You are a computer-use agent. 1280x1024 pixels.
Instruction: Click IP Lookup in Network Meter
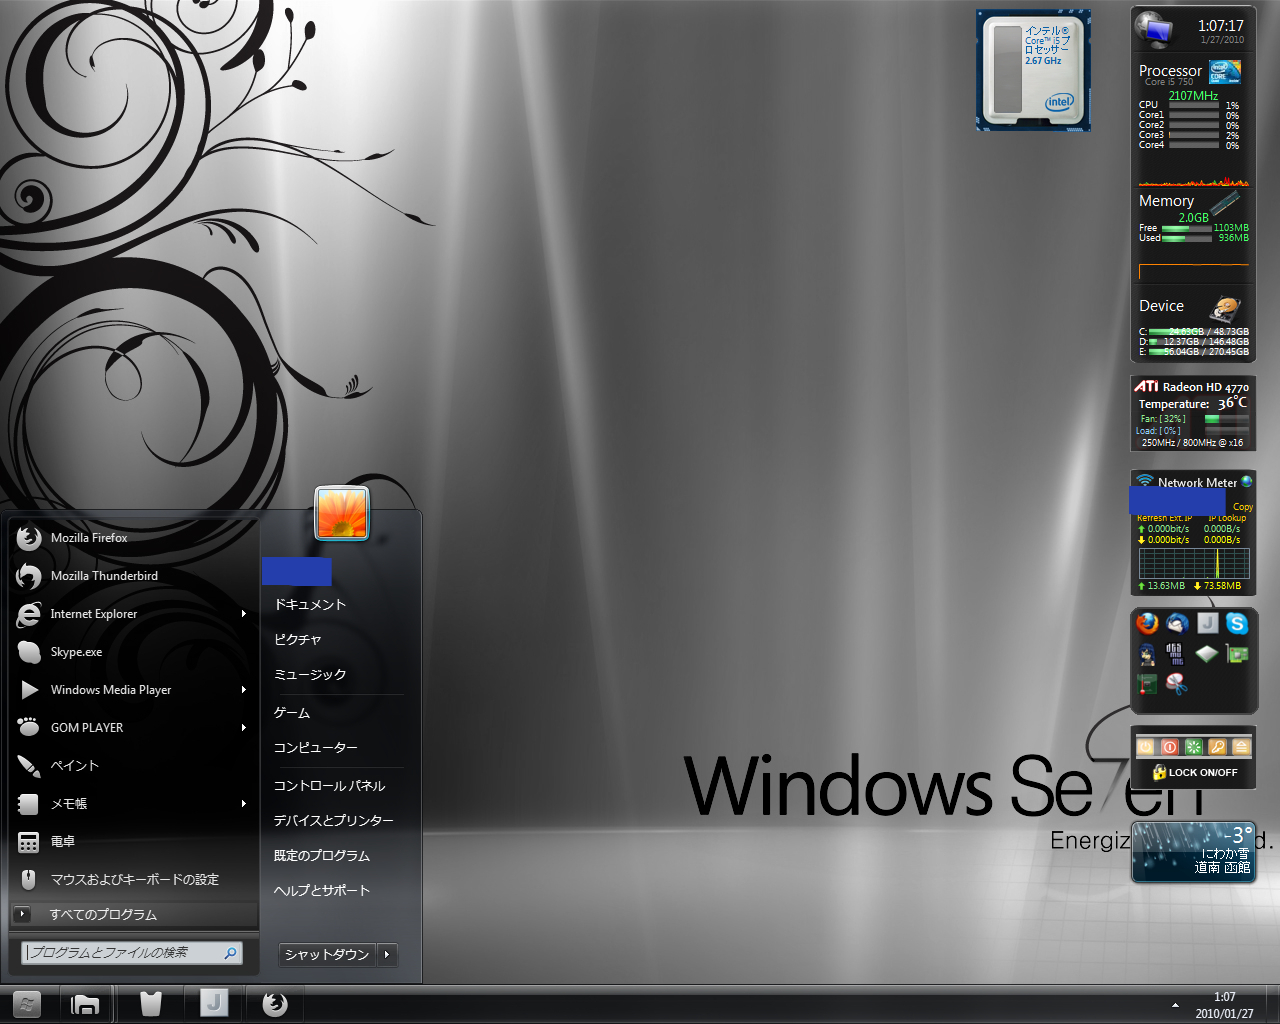click(x=1227, y=518)
